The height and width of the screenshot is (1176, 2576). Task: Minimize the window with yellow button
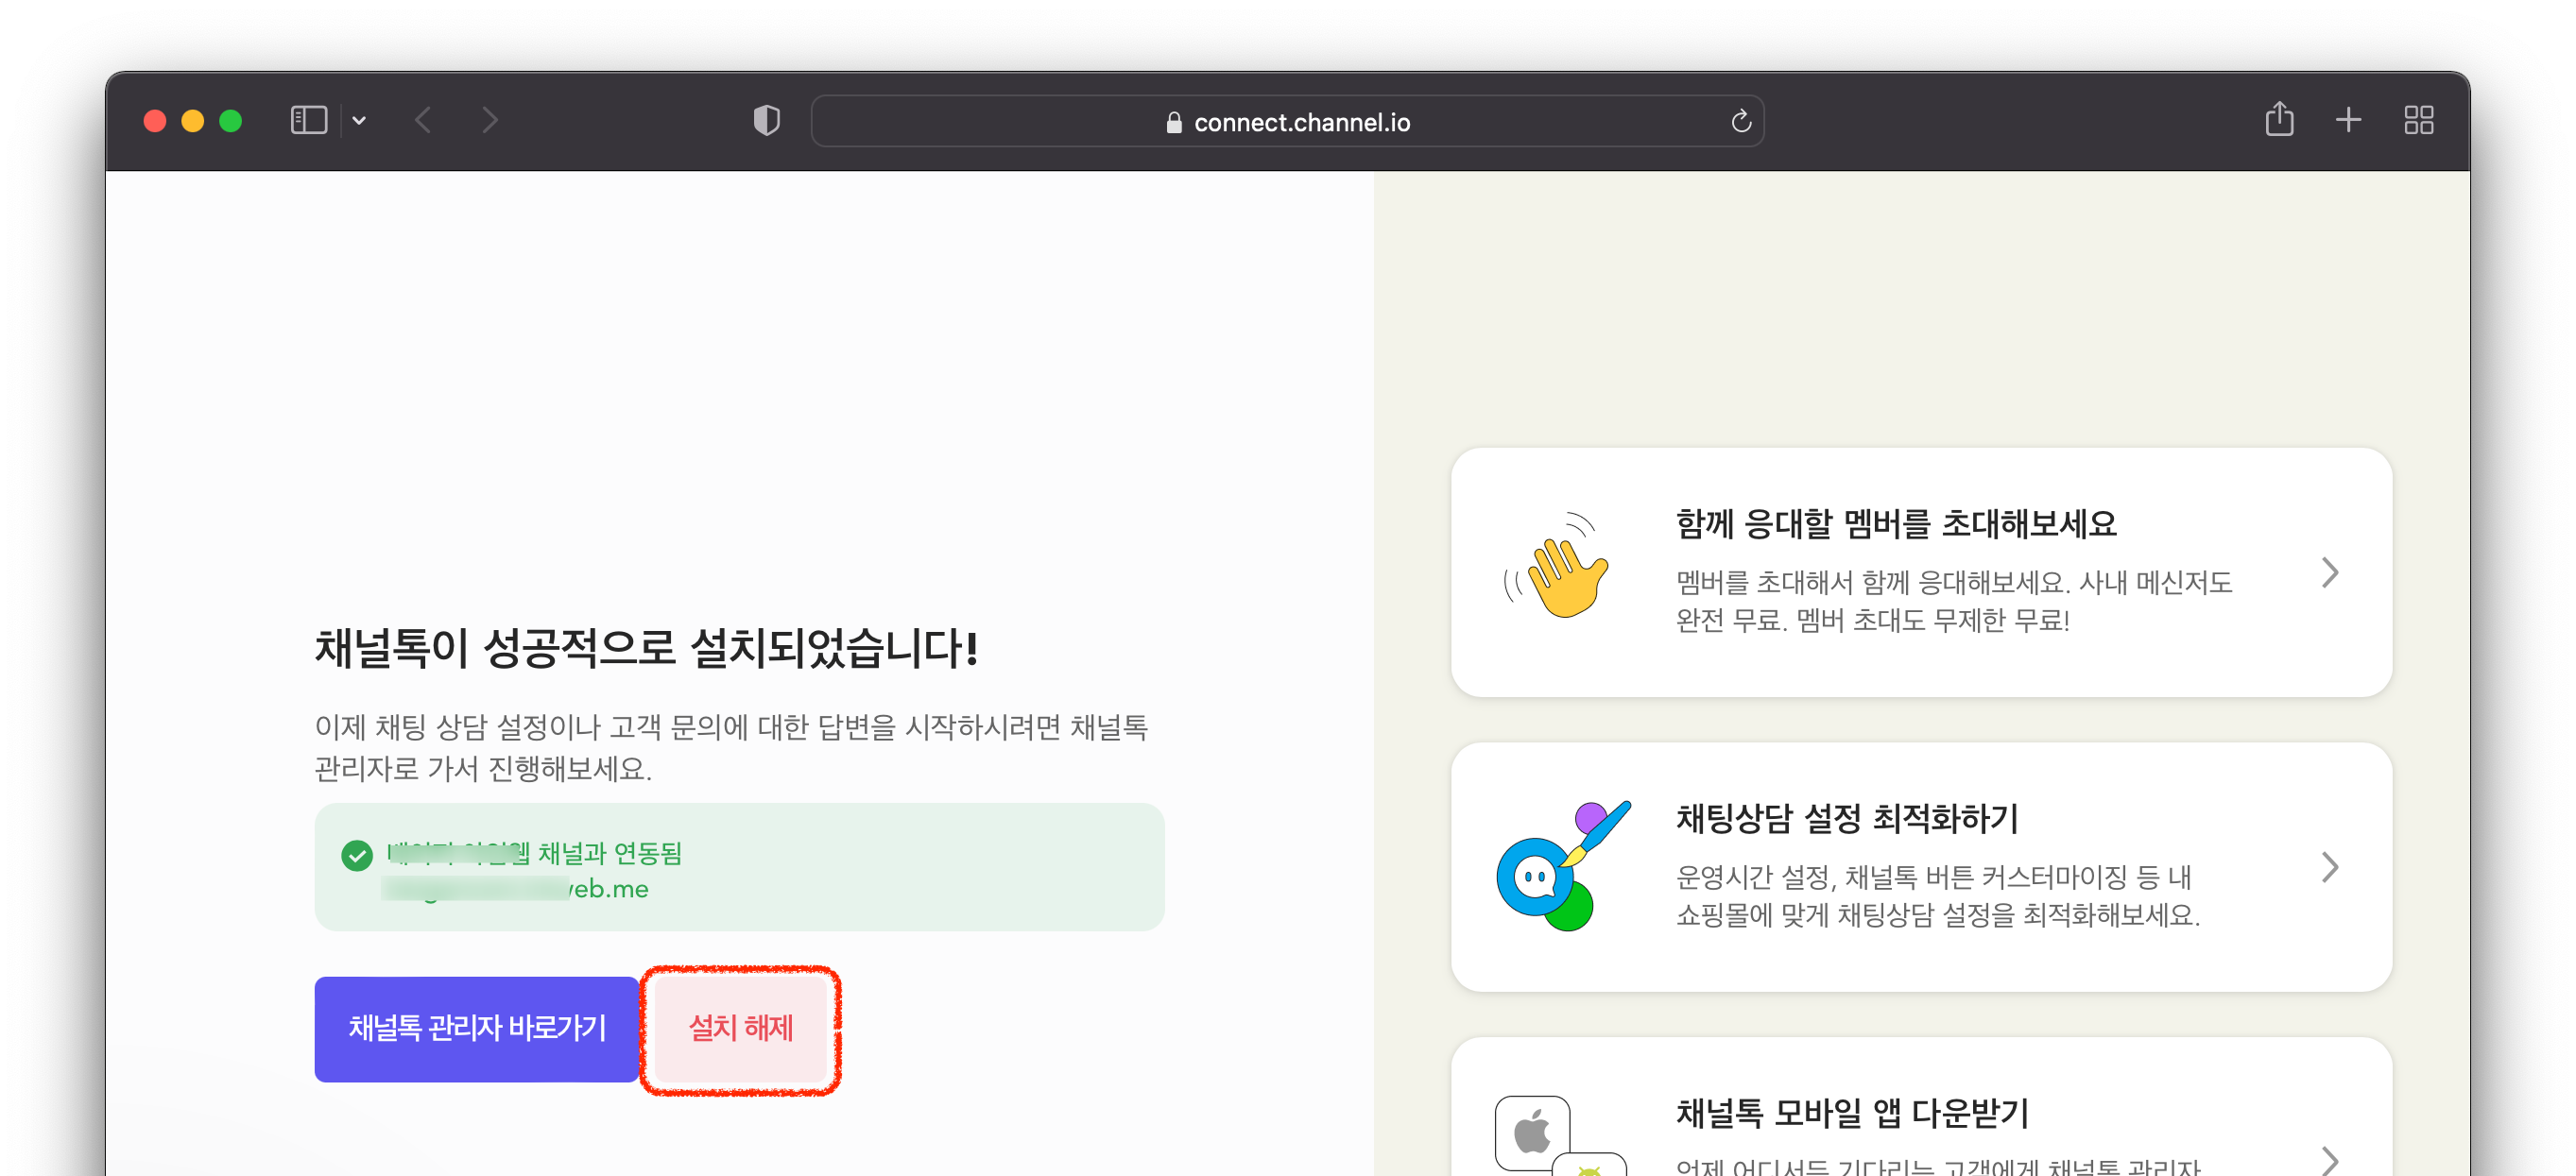coord(193,121)
